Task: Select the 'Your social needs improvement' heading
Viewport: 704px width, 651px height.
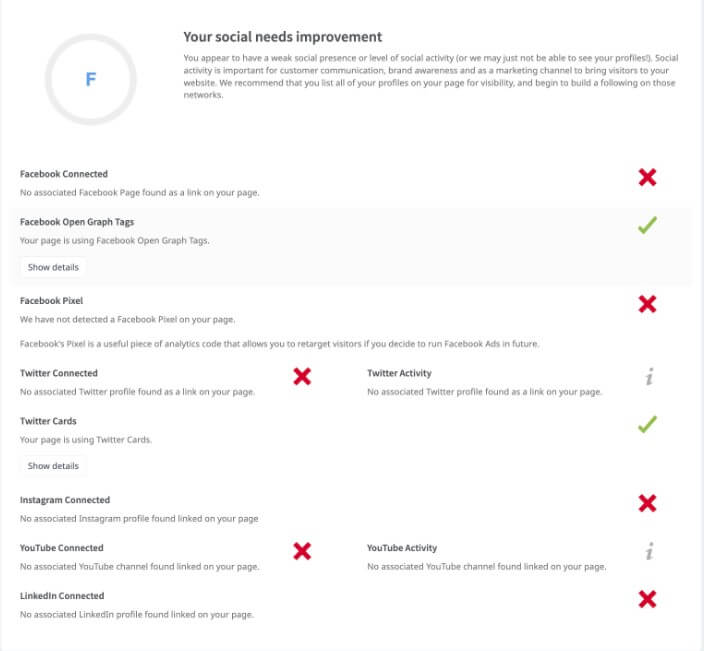Action: pyautogui.click(x=282, y=37)
